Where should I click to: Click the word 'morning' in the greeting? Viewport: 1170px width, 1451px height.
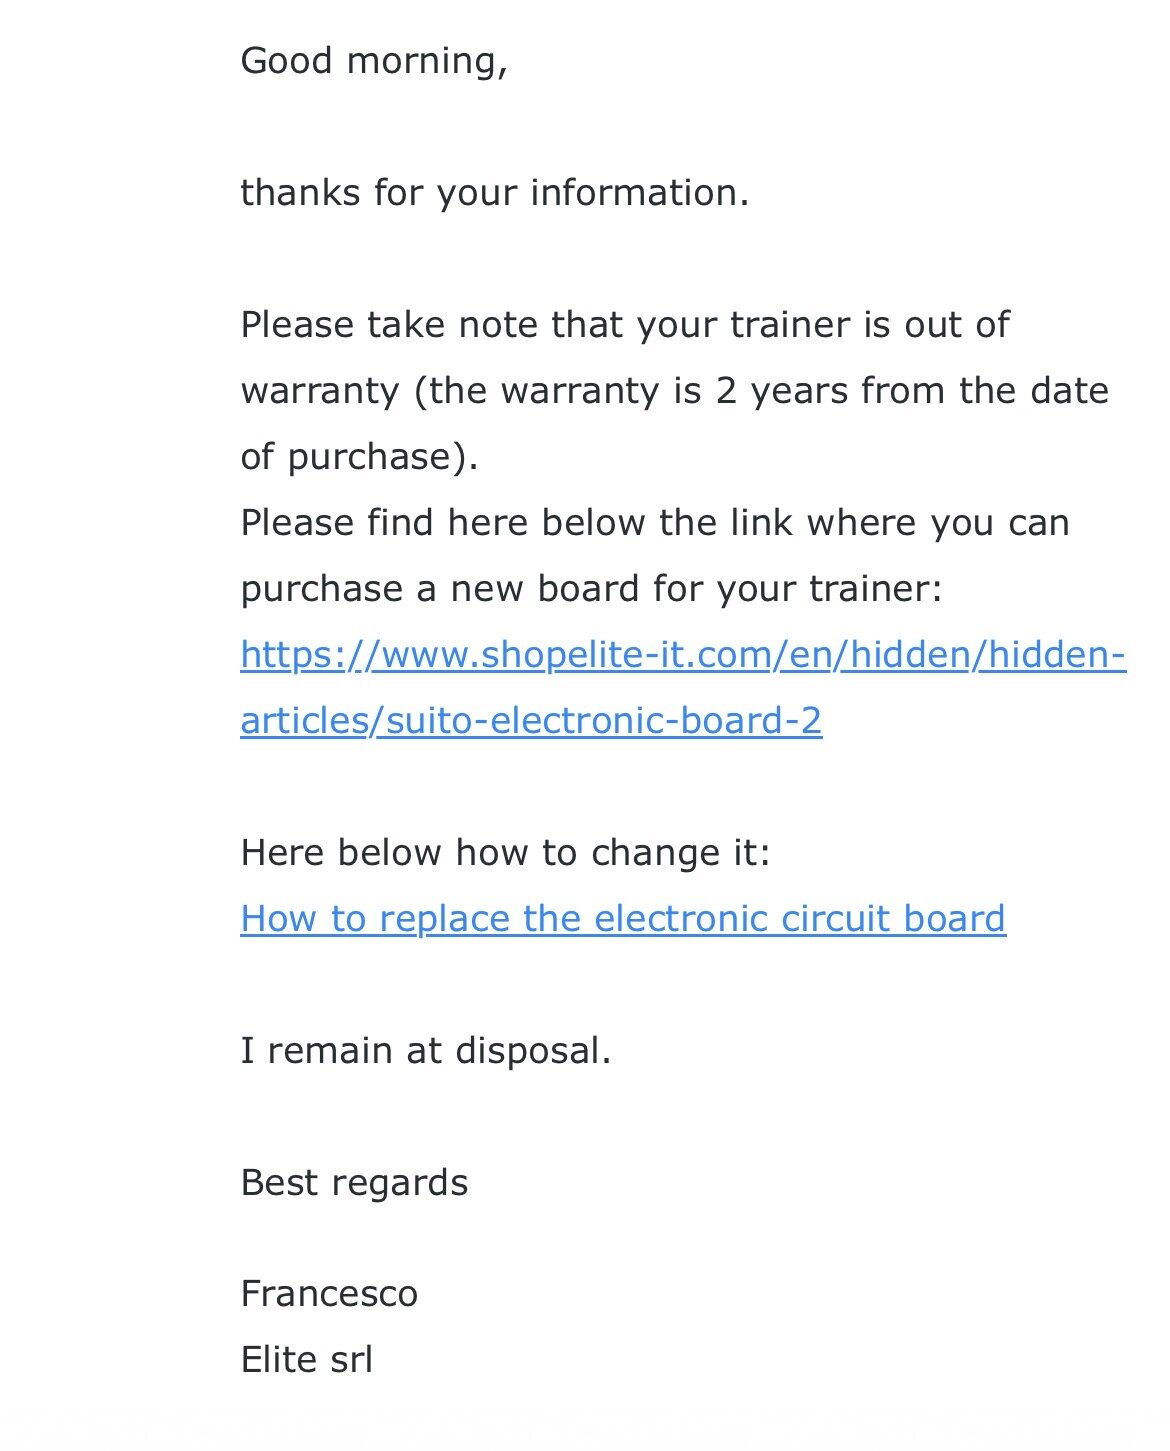pyautogui.click(x=421, y=61)
